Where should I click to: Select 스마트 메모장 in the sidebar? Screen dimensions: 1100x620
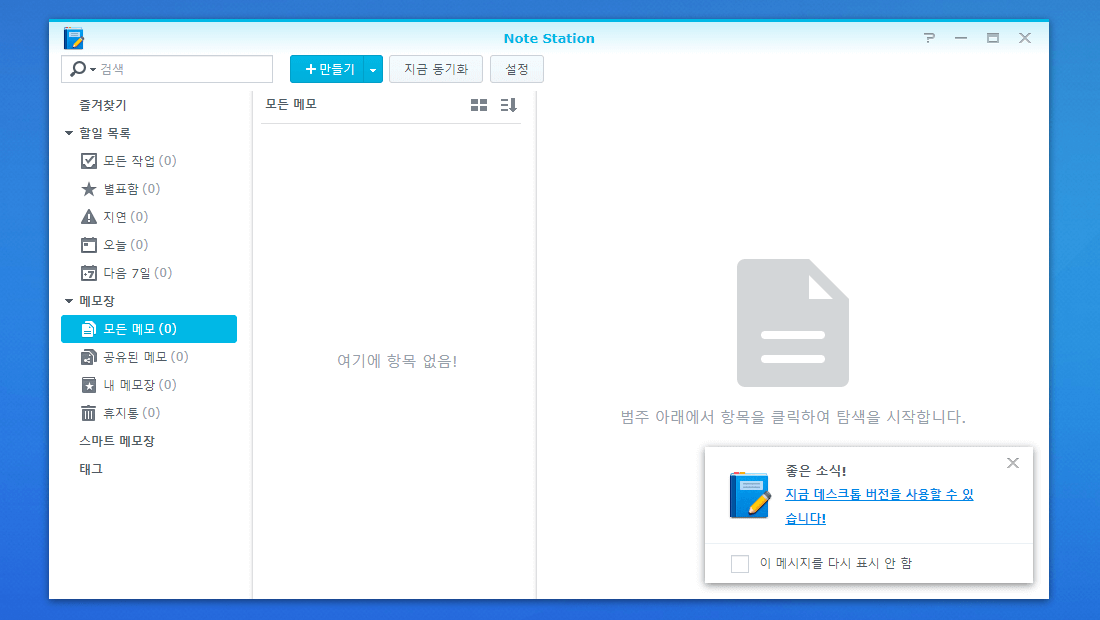116,441
